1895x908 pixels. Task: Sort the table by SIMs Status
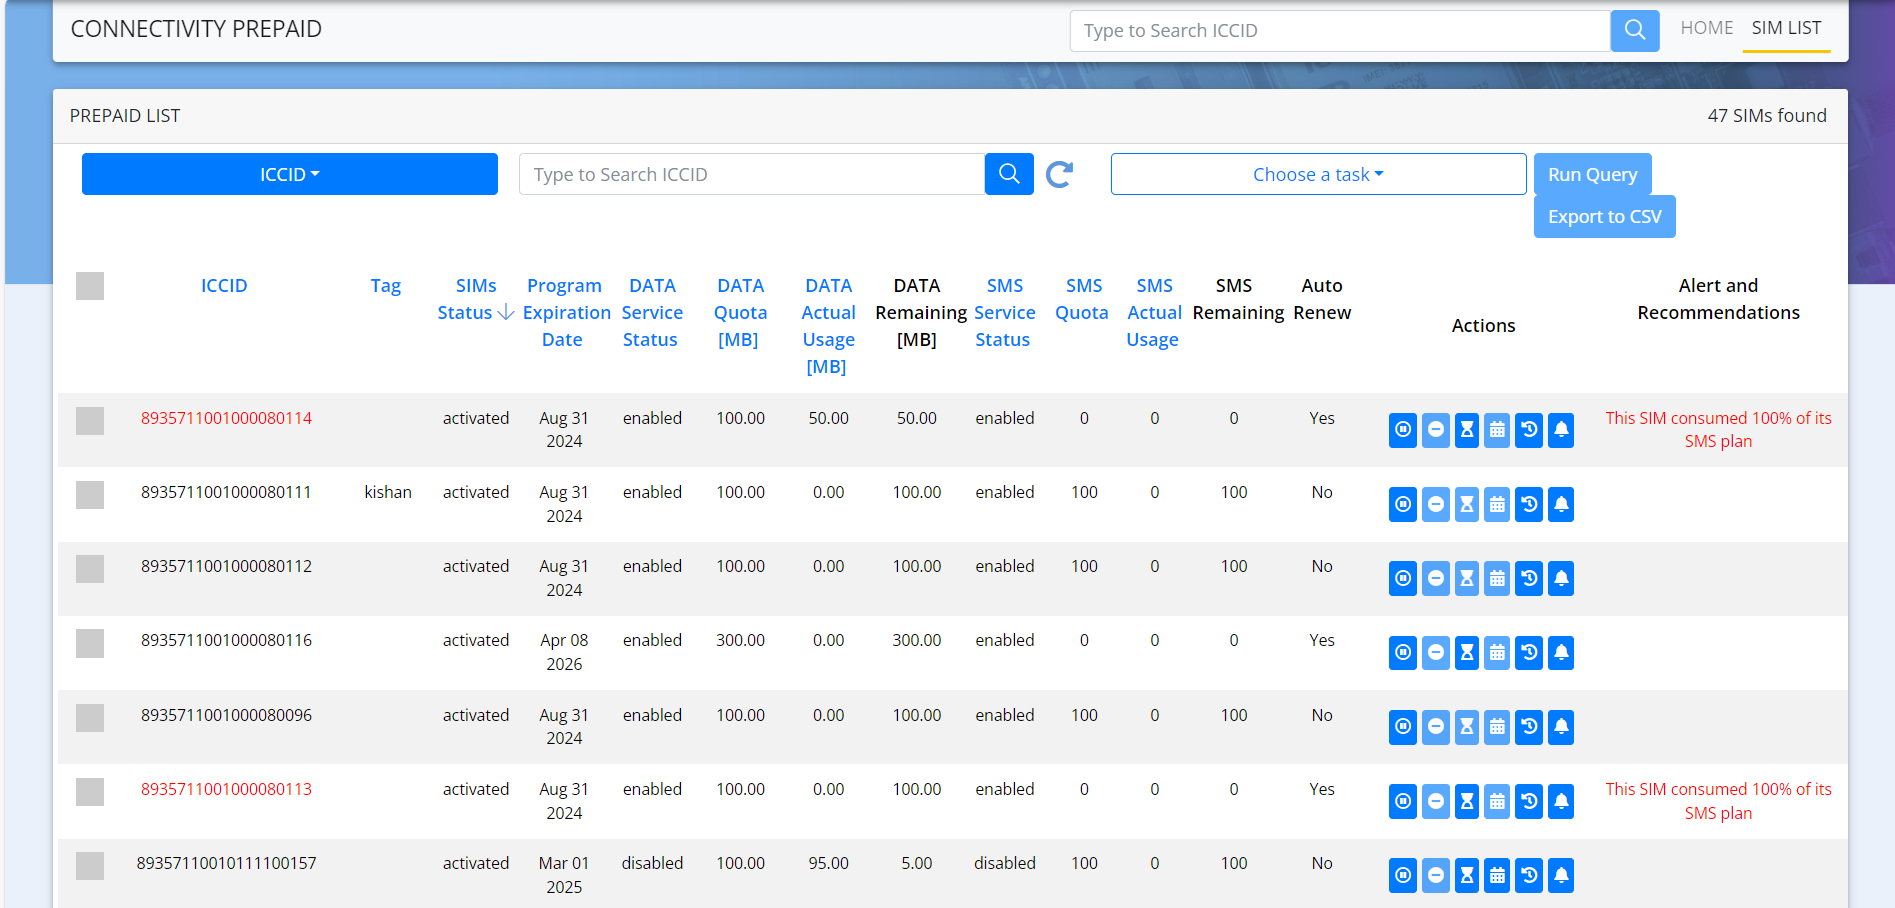point(476,299)
